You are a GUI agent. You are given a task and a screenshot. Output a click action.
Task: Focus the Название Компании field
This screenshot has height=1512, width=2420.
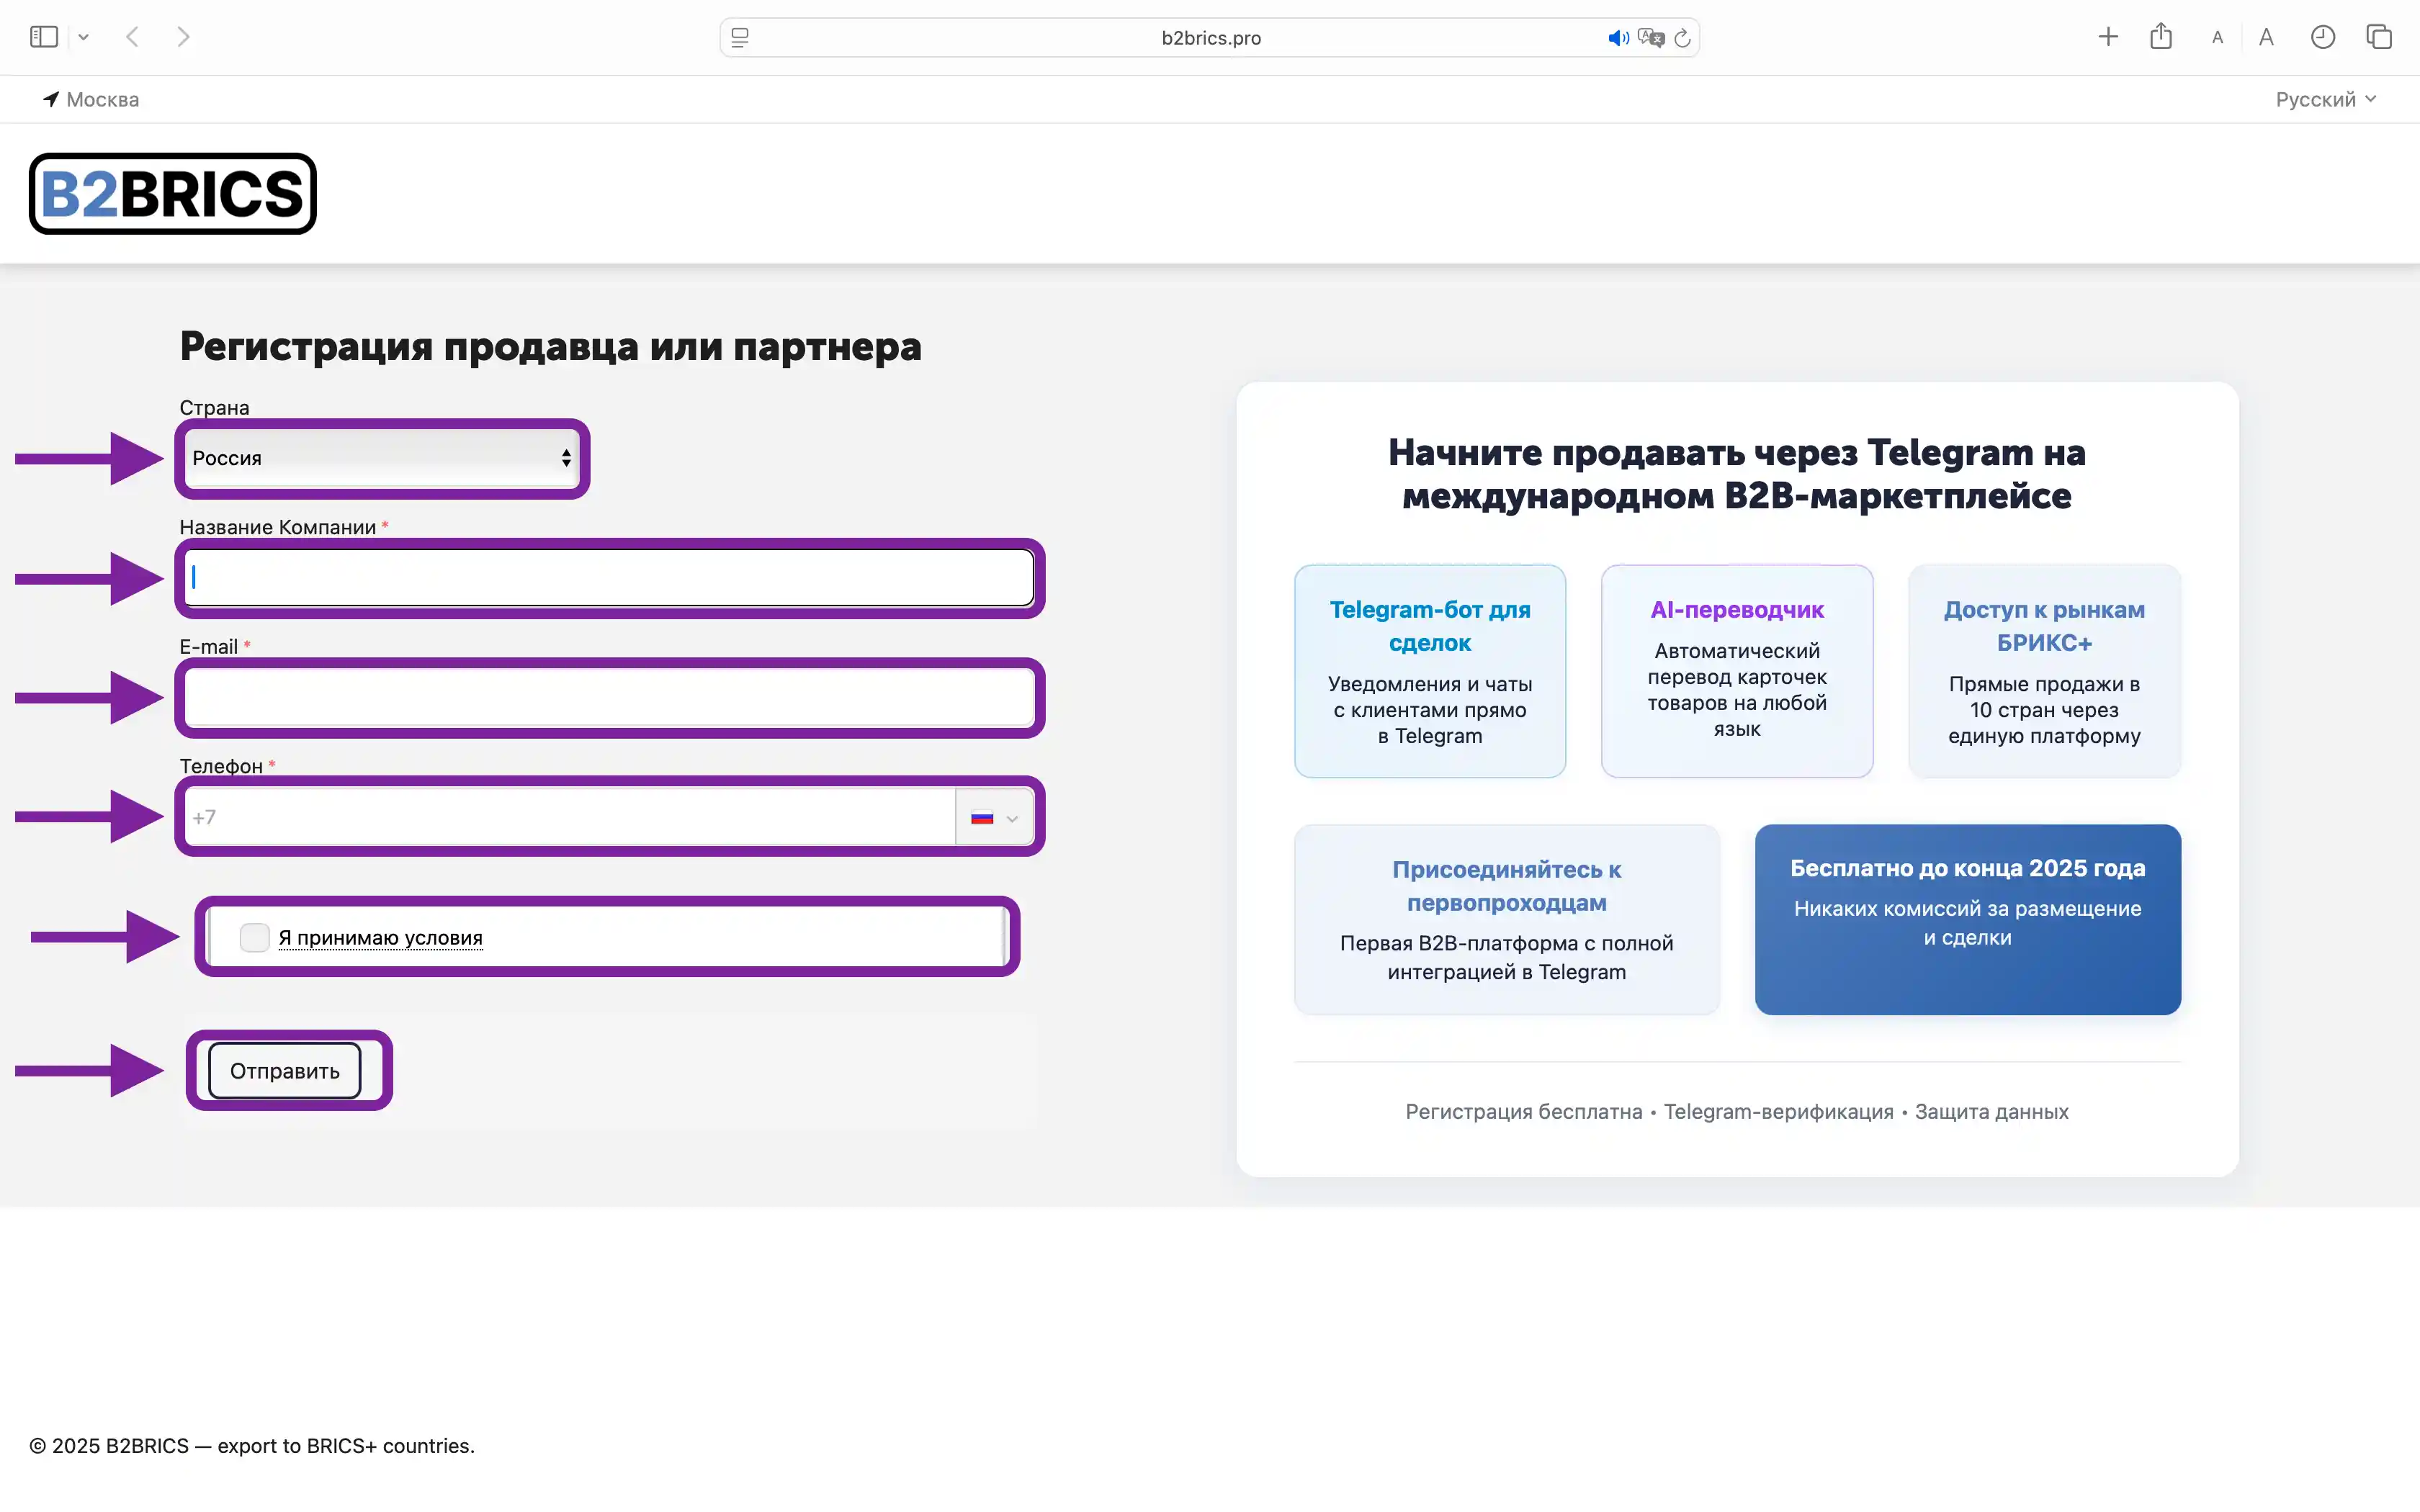click(x=609, y=578)
